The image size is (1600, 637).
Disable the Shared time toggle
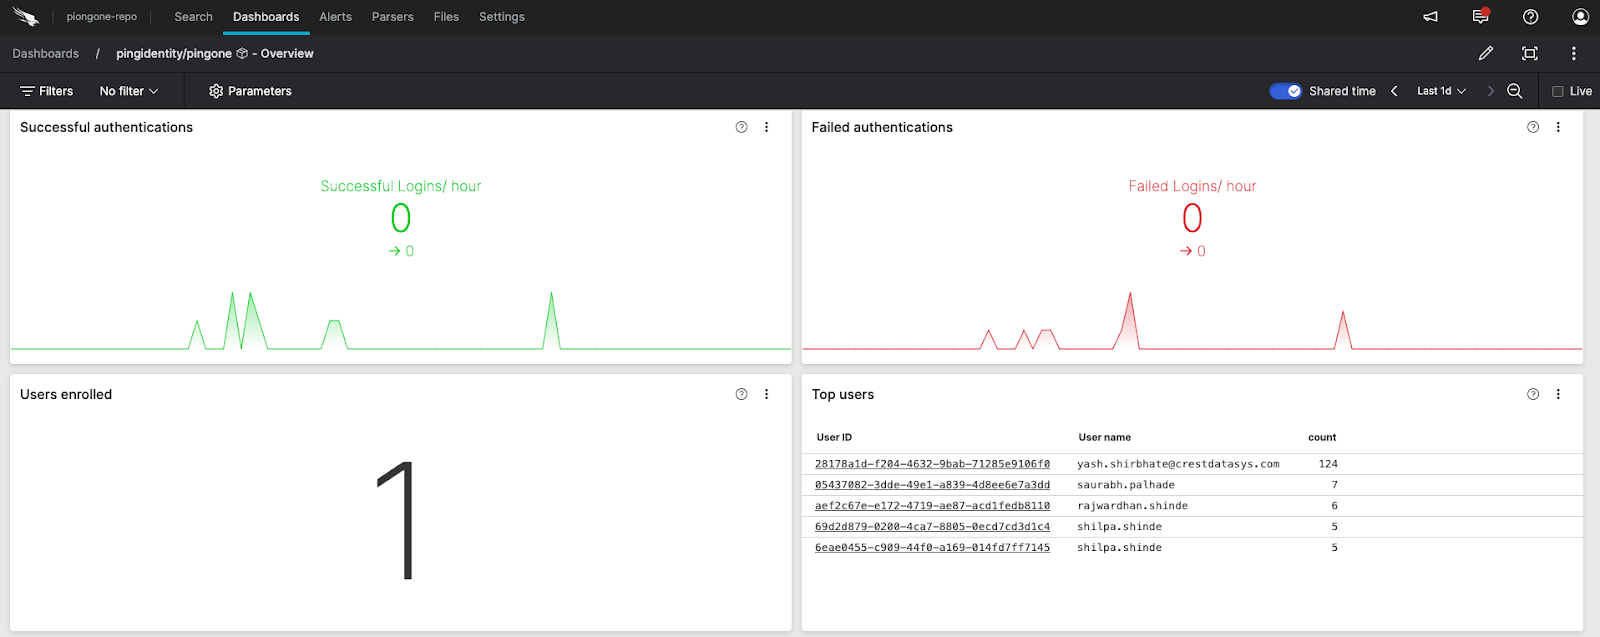(x=1285, y=91)
